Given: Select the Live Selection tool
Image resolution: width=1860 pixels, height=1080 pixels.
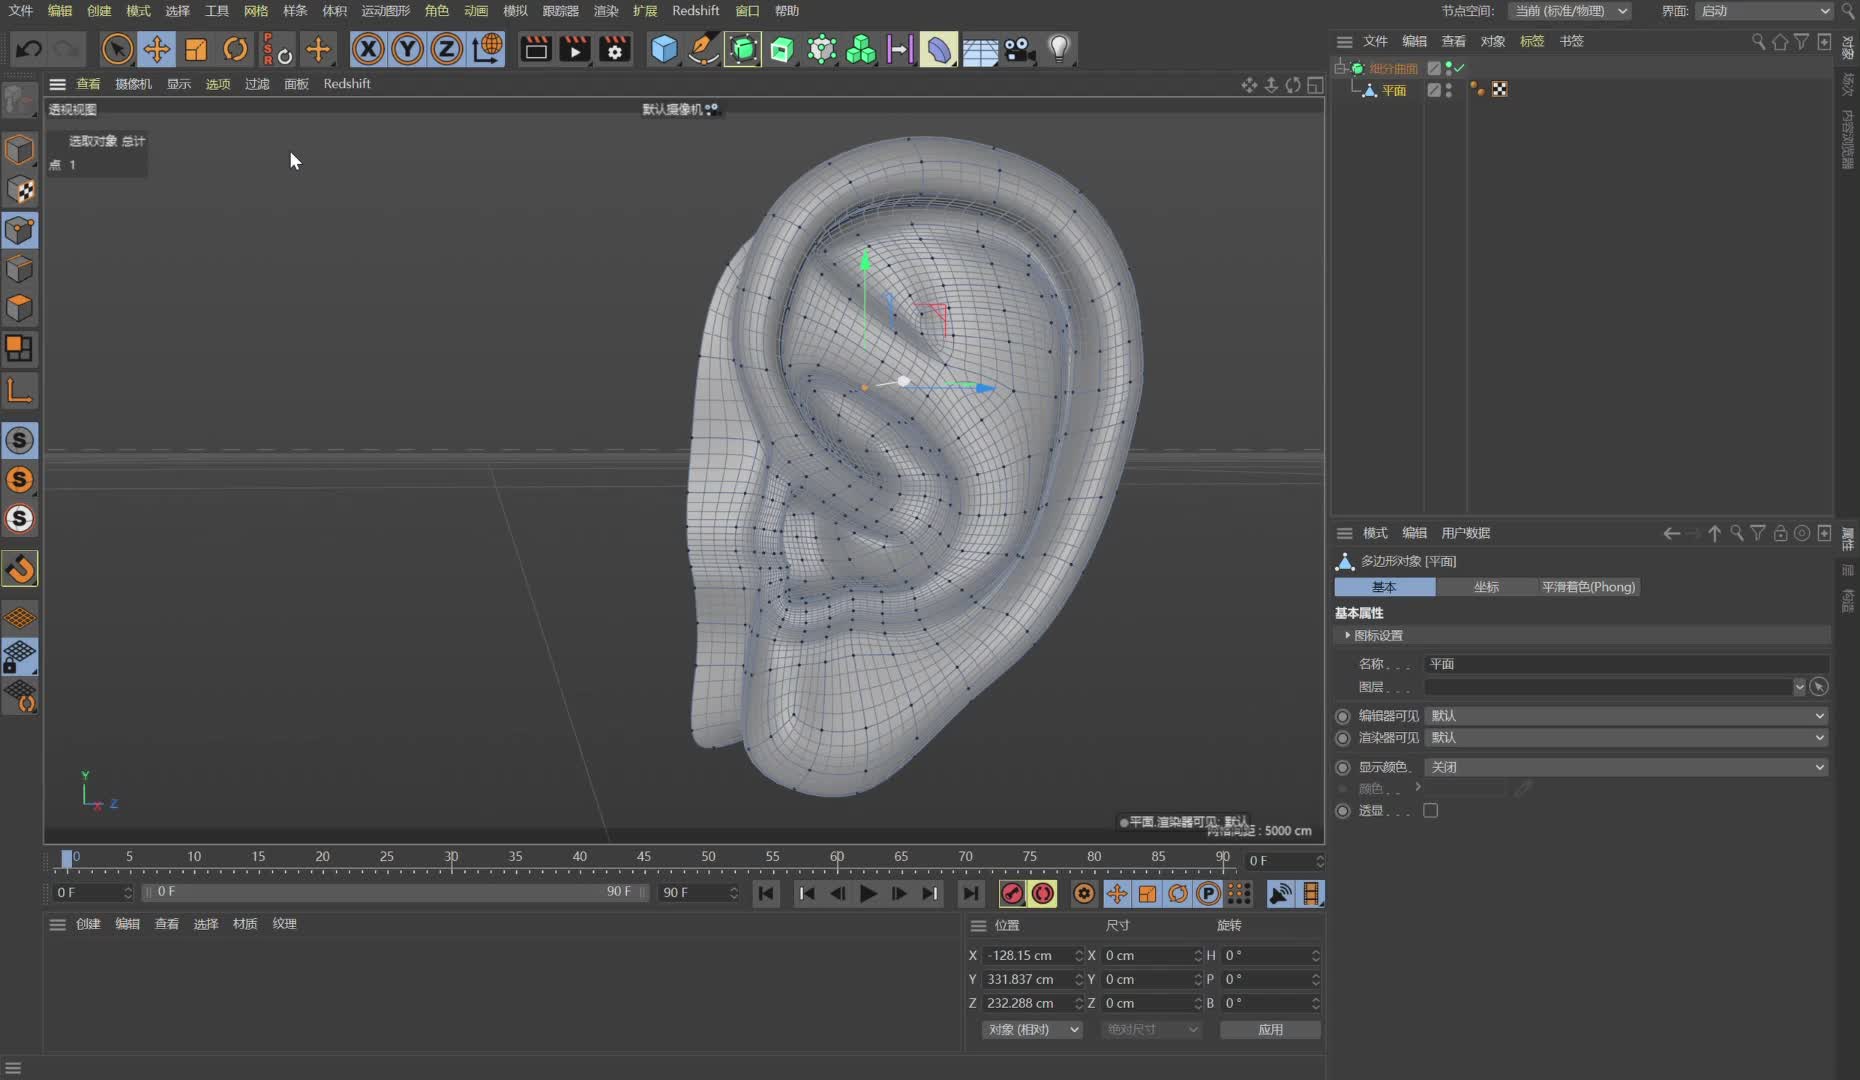Looking at the screenshot, I should coord(116,48).
